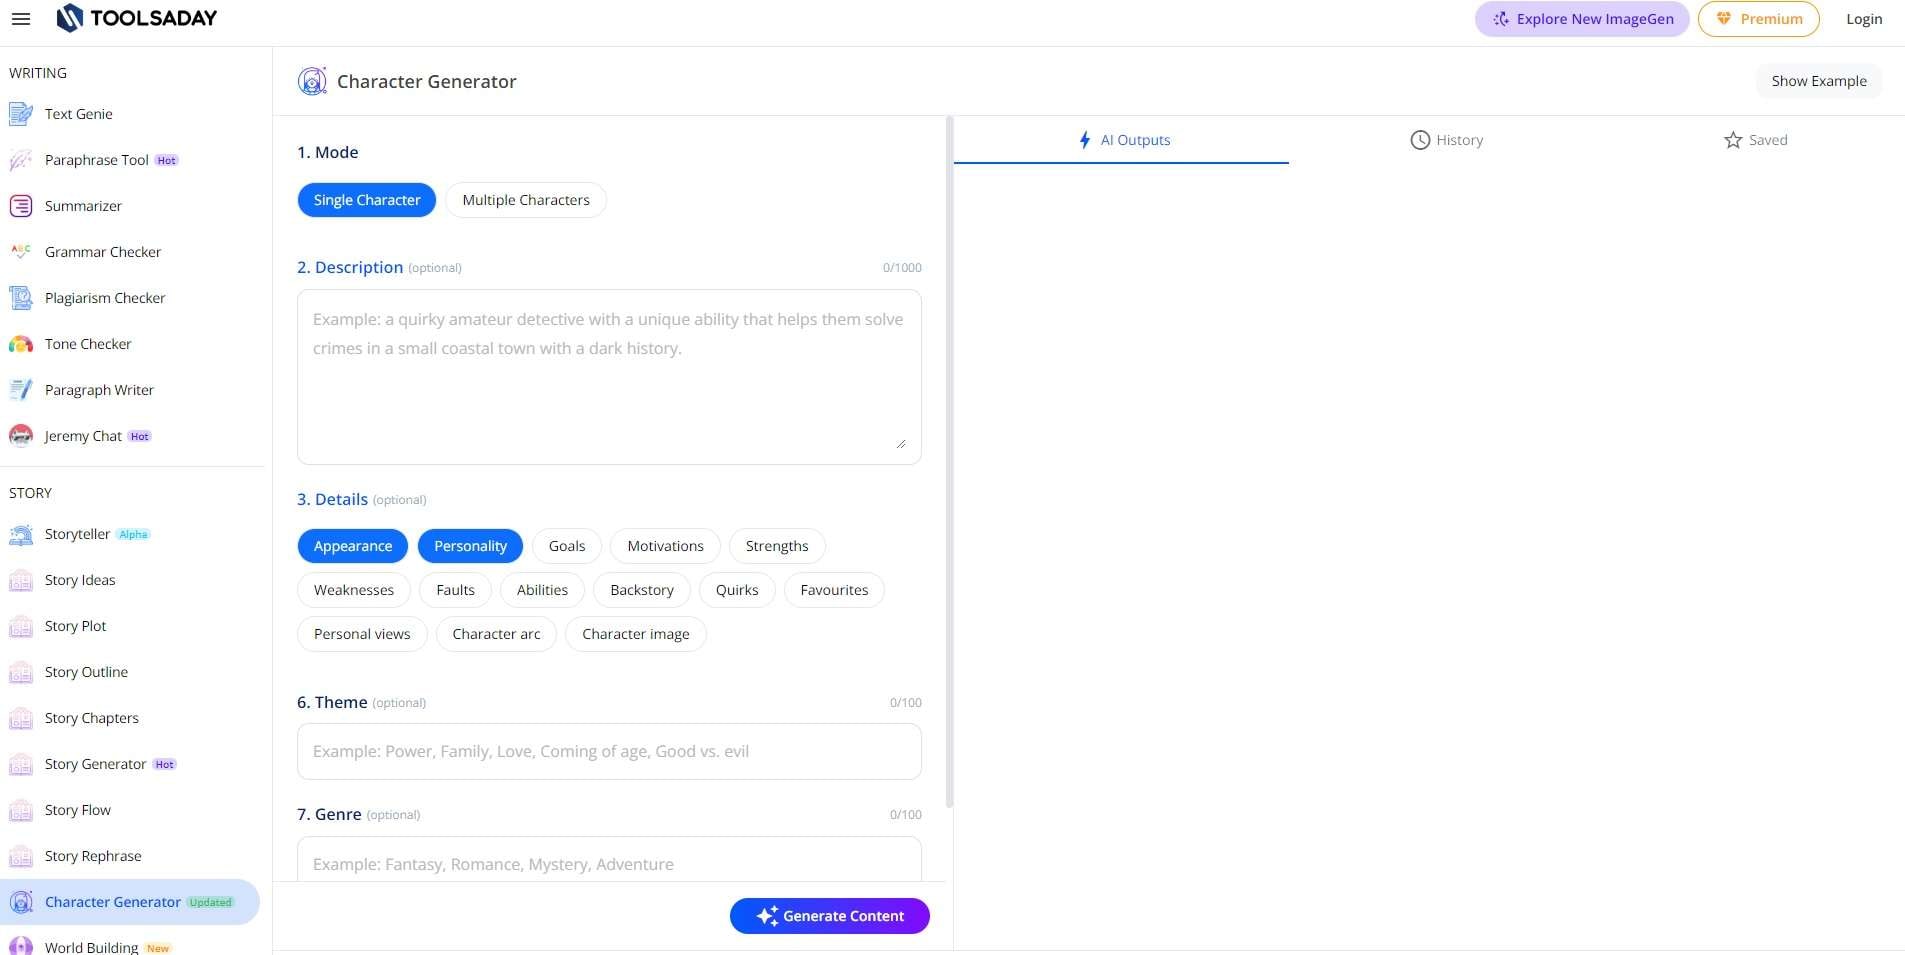Deselect the Appearance detail chip
The width and height of the screenshot is (1905, 955).
(353, 546)
